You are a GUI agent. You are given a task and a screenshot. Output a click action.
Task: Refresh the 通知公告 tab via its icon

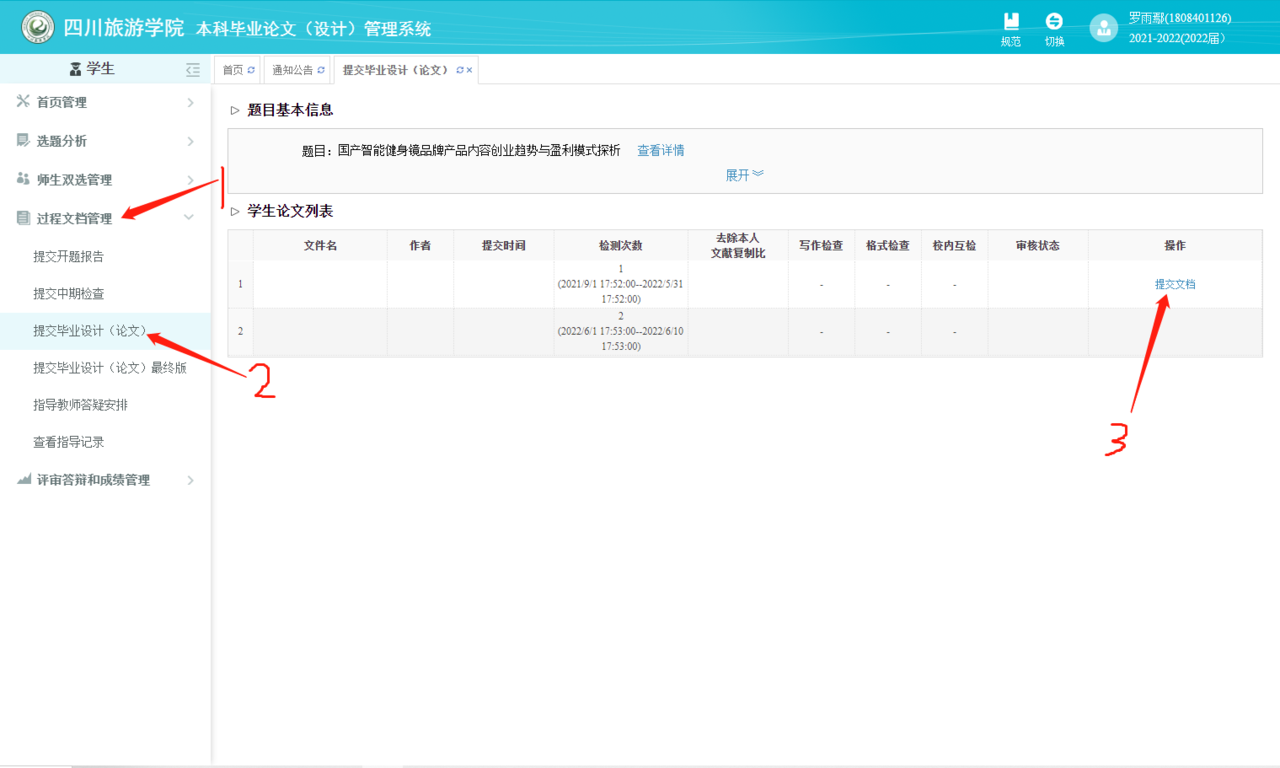pyautogui.click(x=321, y=70)
